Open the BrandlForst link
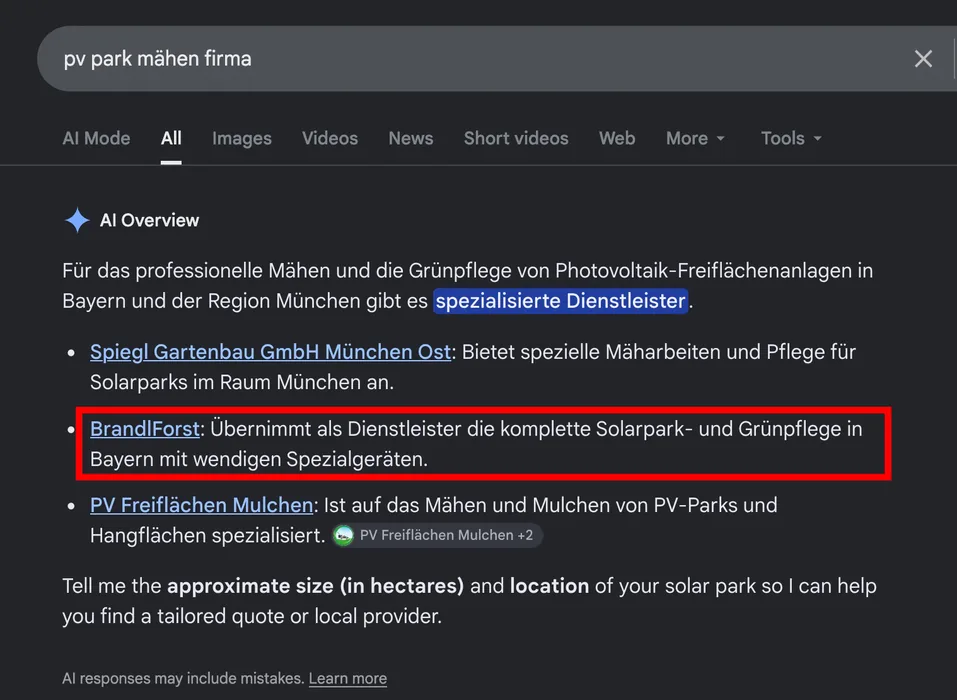Viewport: 957px width, 700px height. point(145,429)
